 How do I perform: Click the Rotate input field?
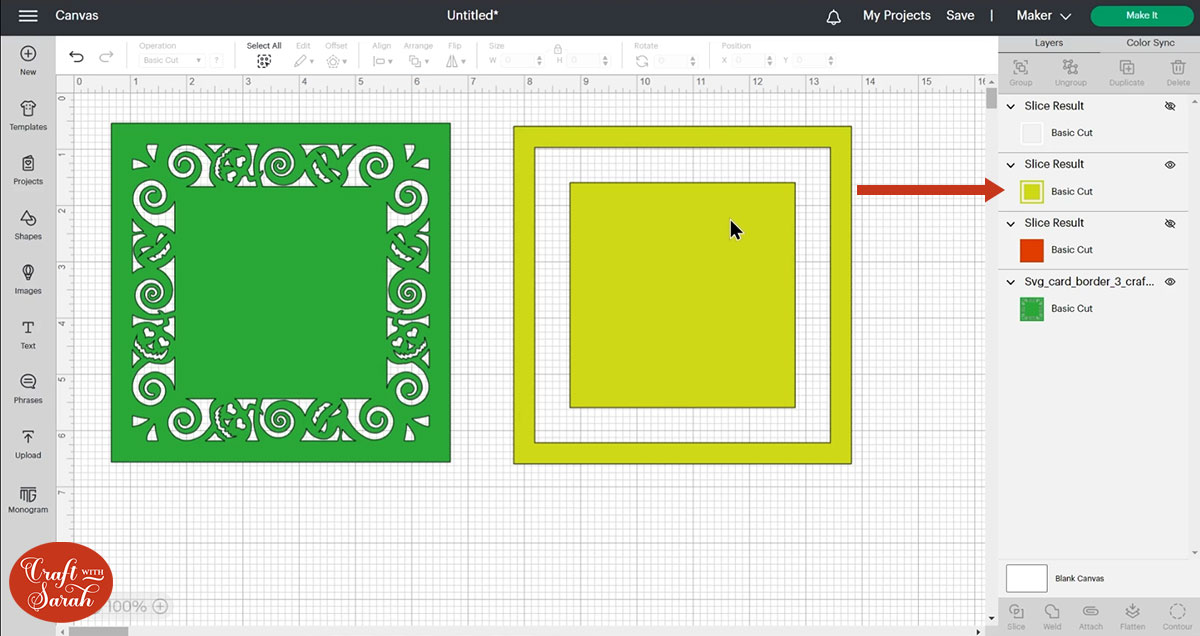[x=676, y=61]
